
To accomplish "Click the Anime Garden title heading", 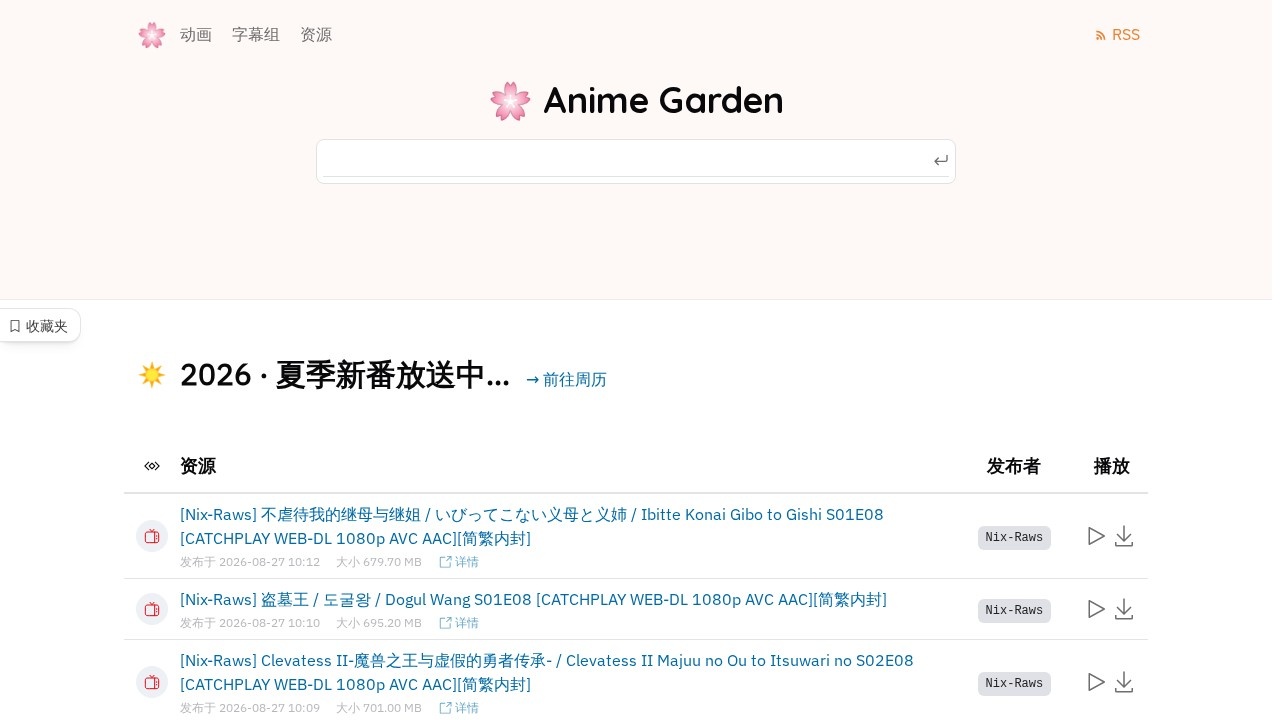I will (x=663, y=101).
